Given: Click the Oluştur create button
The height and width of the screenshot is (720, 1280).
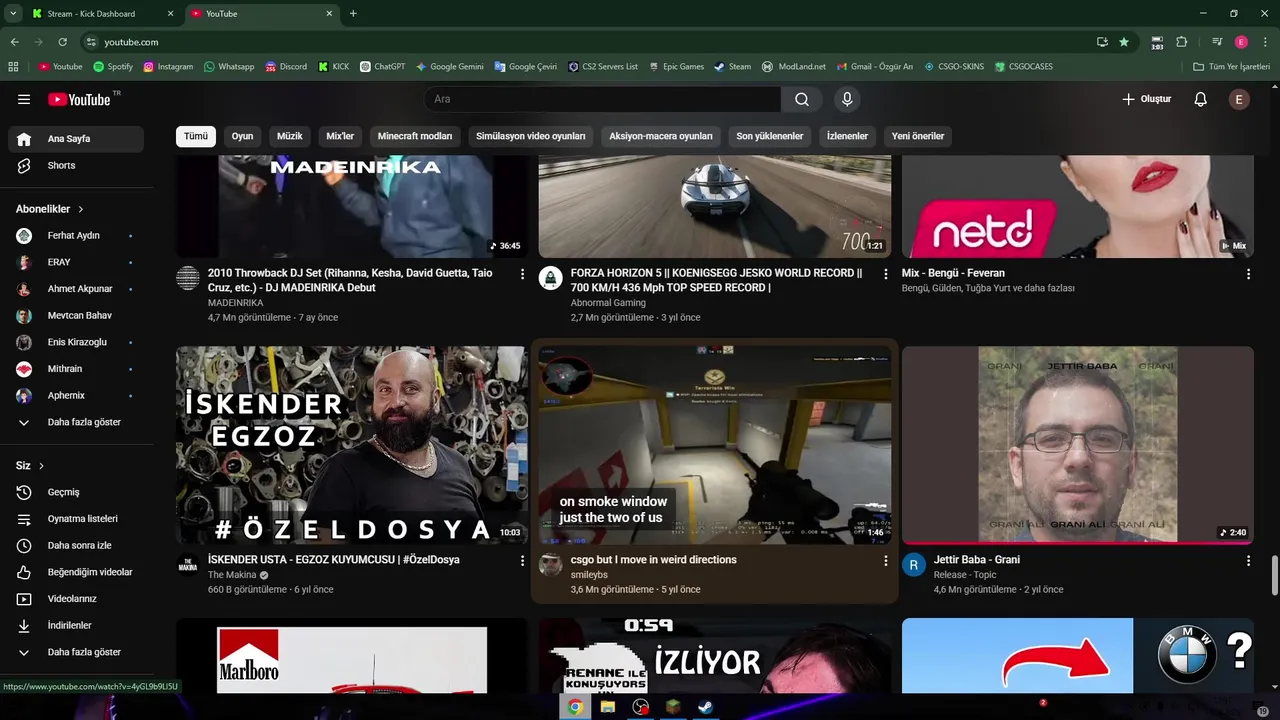Looking at the screenshot, I should [1146, 99].
